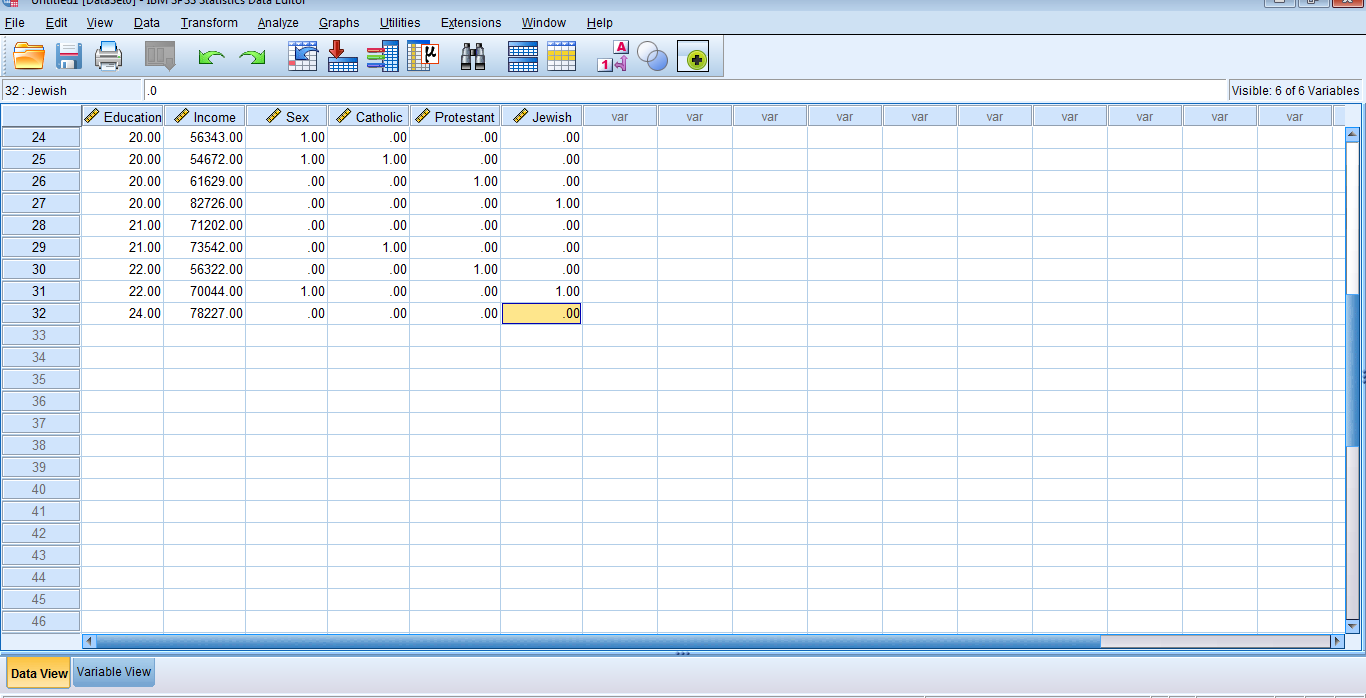Redo with the green right arrow
This screenshot has height=698, width=1366.
[252, 58]
